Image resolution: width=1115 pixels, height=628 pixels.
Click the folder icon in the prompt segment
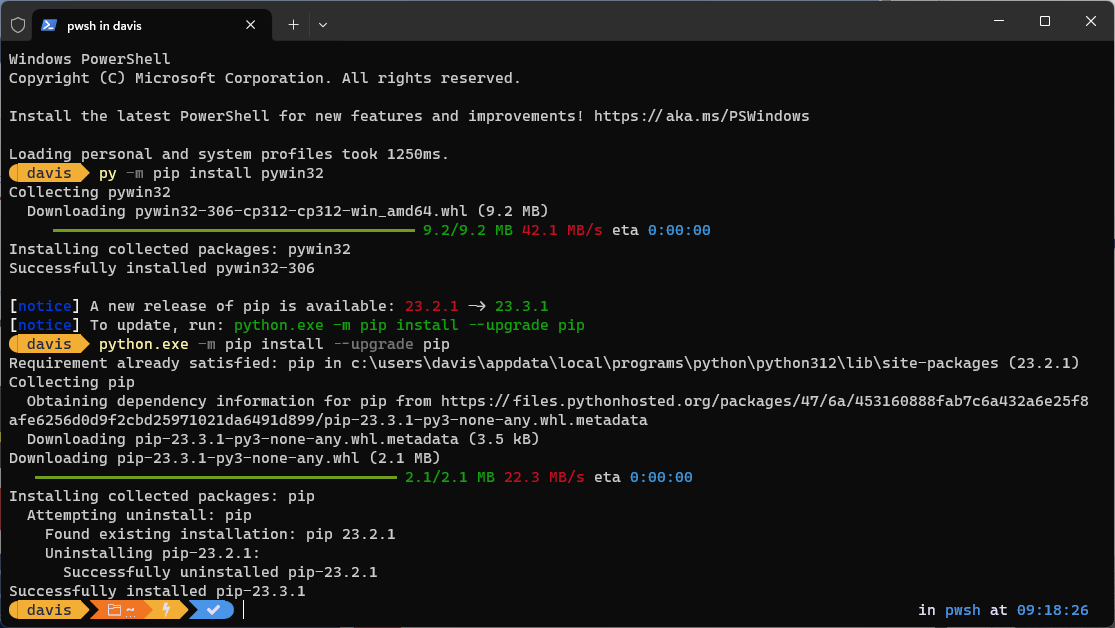point(112,609)
